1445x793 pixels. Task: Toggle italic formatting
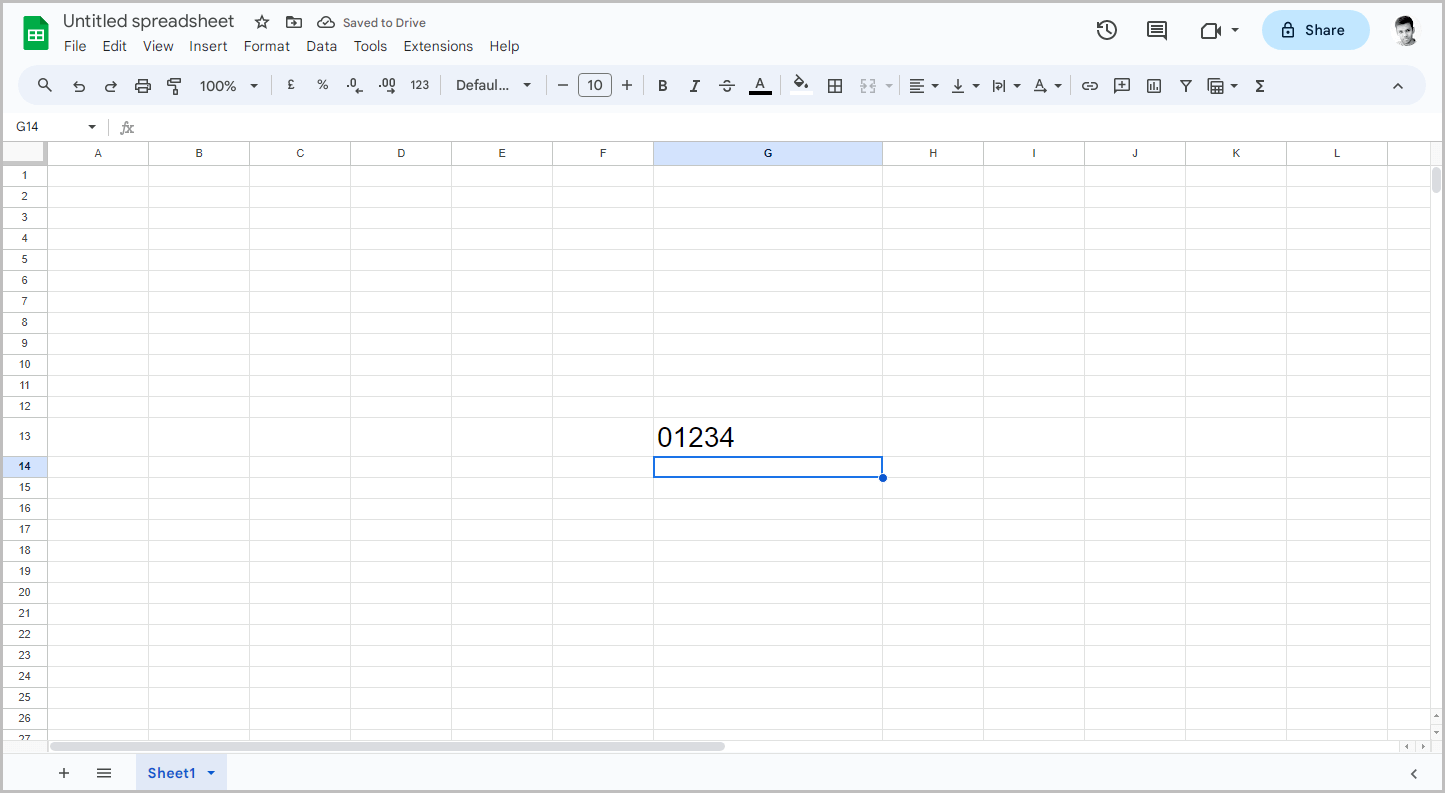(x=694, y=85)
